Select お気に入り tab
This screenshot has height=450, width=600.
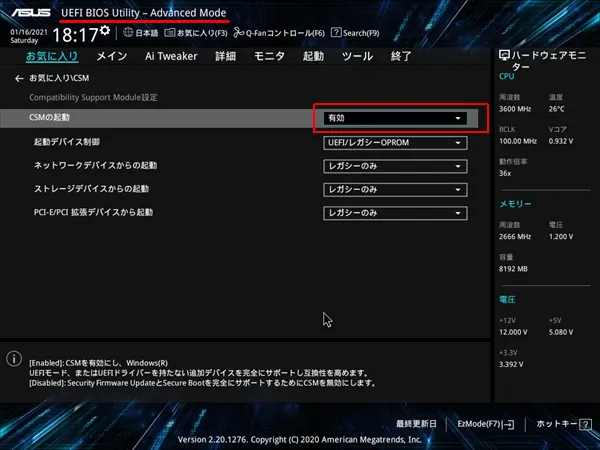(52, 56)
